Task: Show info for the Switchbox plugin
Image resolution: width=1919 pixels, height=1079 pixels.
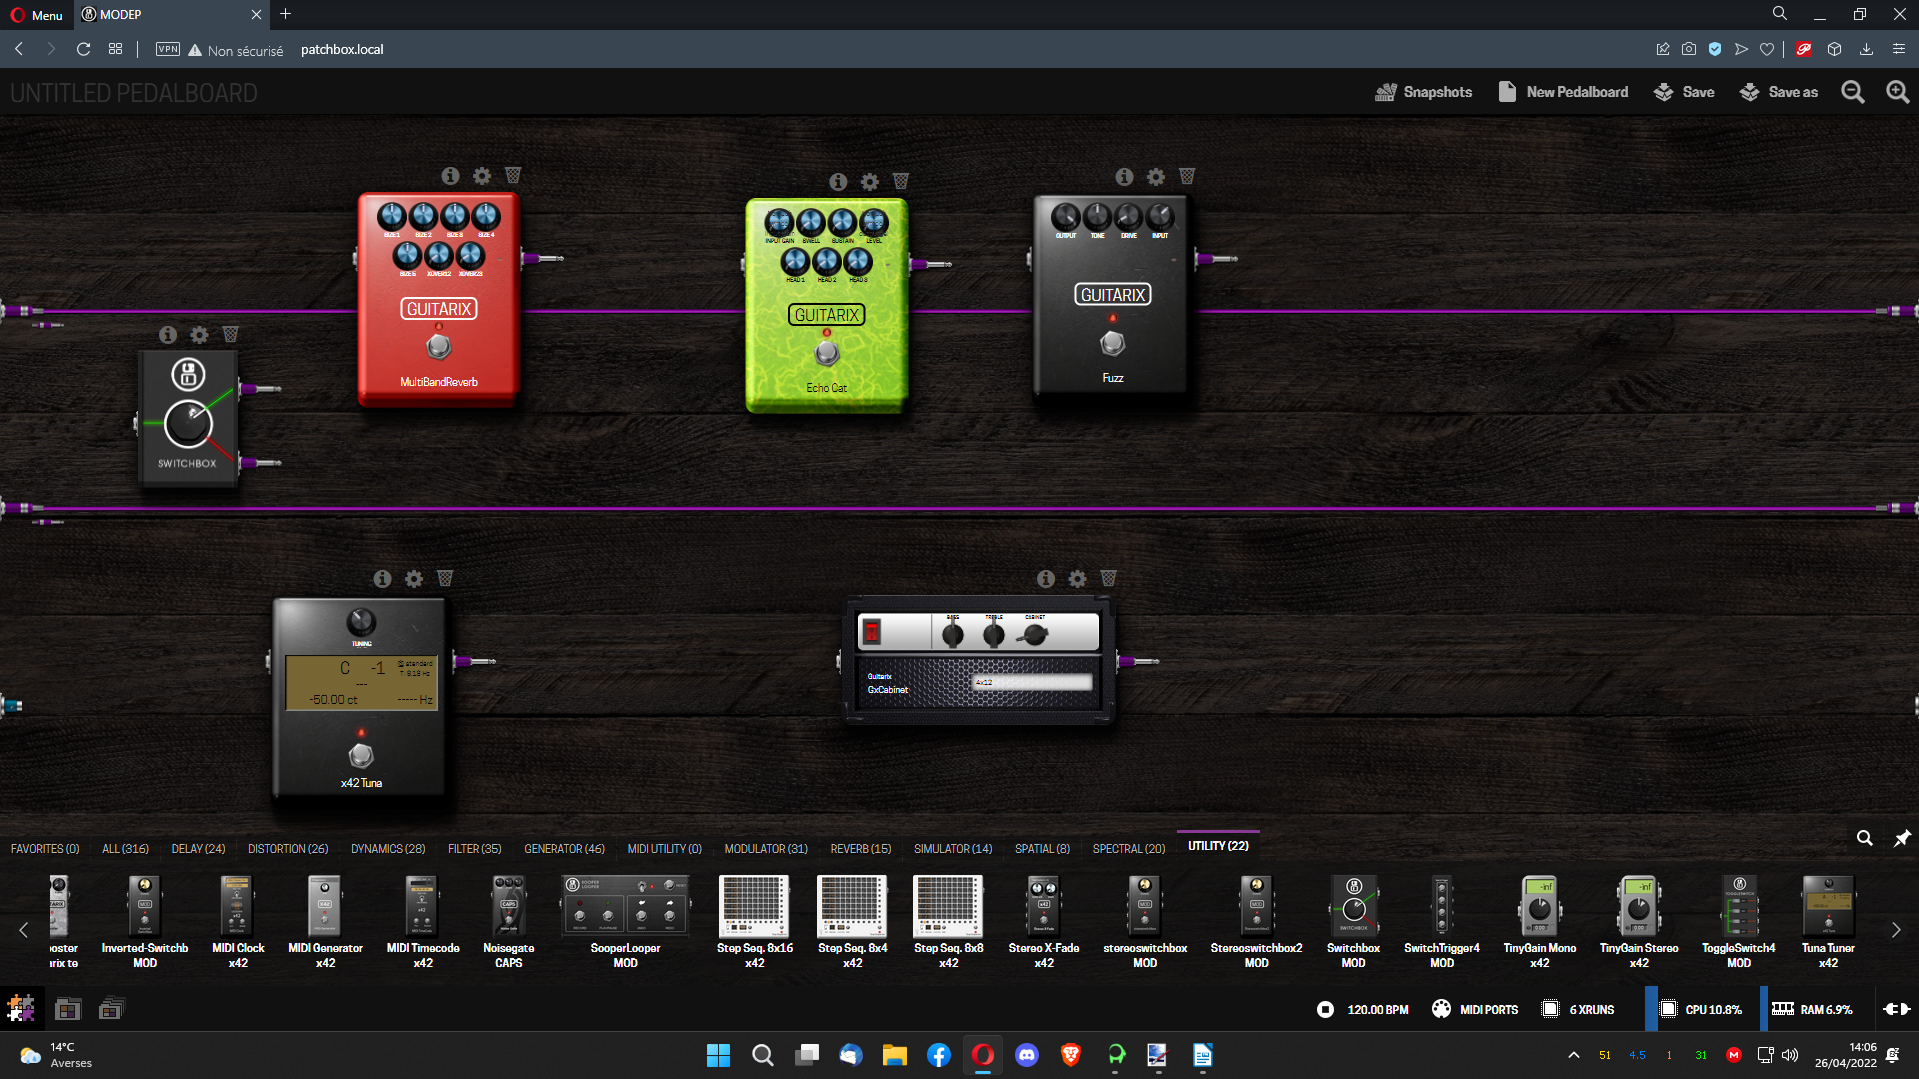Action: pyautogui.click(x=168, y=335)
